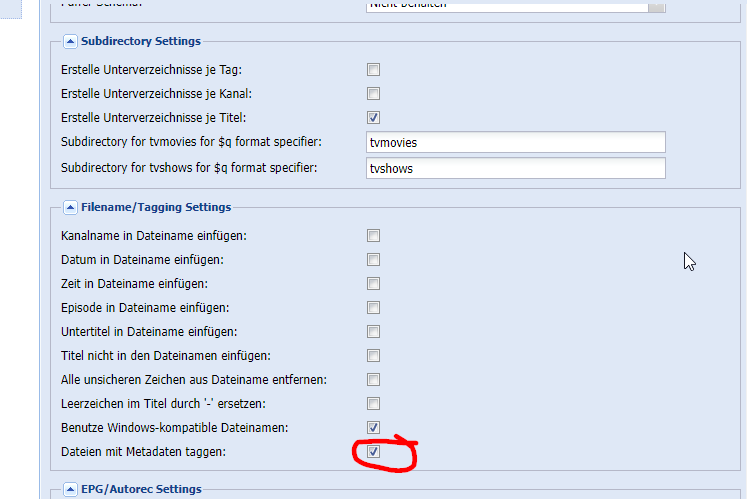Check 'Titel nicht in den Dateinamen einfügen'
Viewport: 747px width, 499px height.
pyautogui.click(x=374, y=356)
